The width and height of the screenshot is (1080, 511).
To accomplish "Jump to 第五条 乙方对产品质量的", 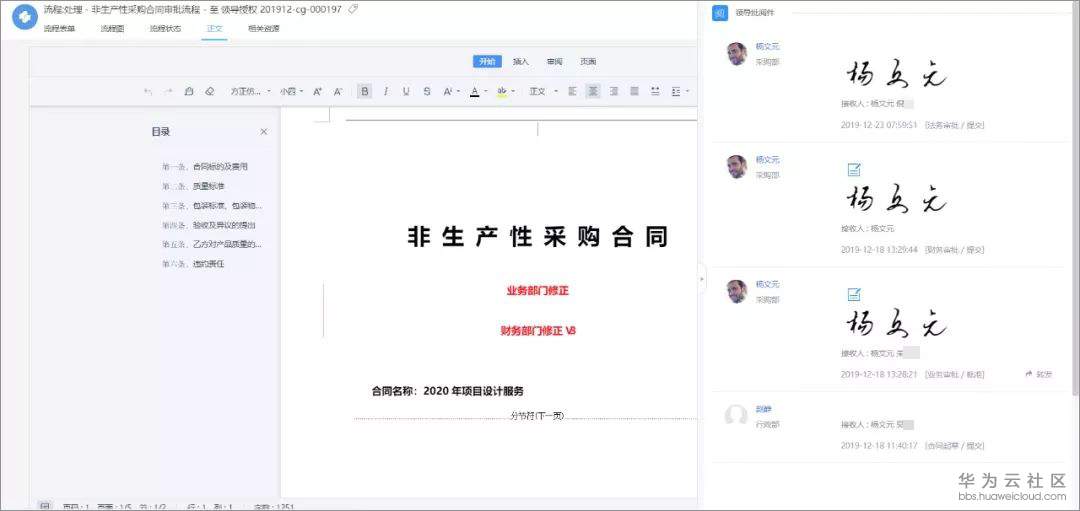I will point(211,244).
